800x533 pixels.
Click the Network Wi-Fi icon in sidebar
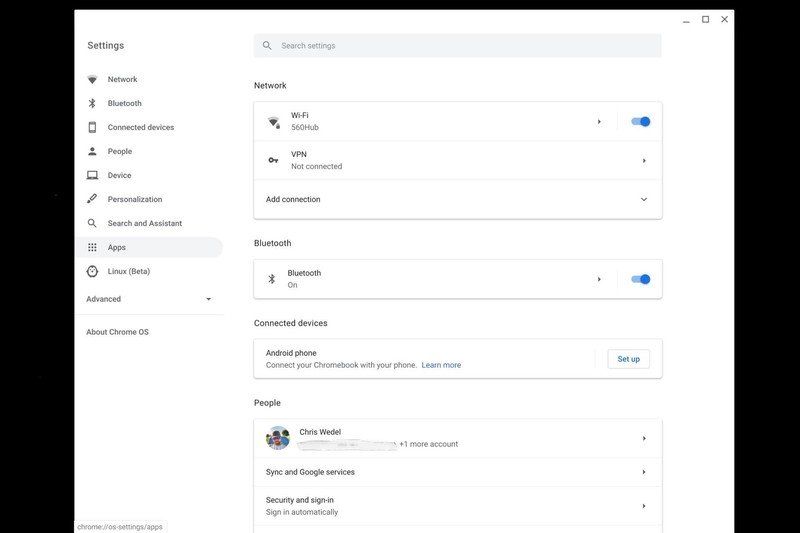[92, 80]
